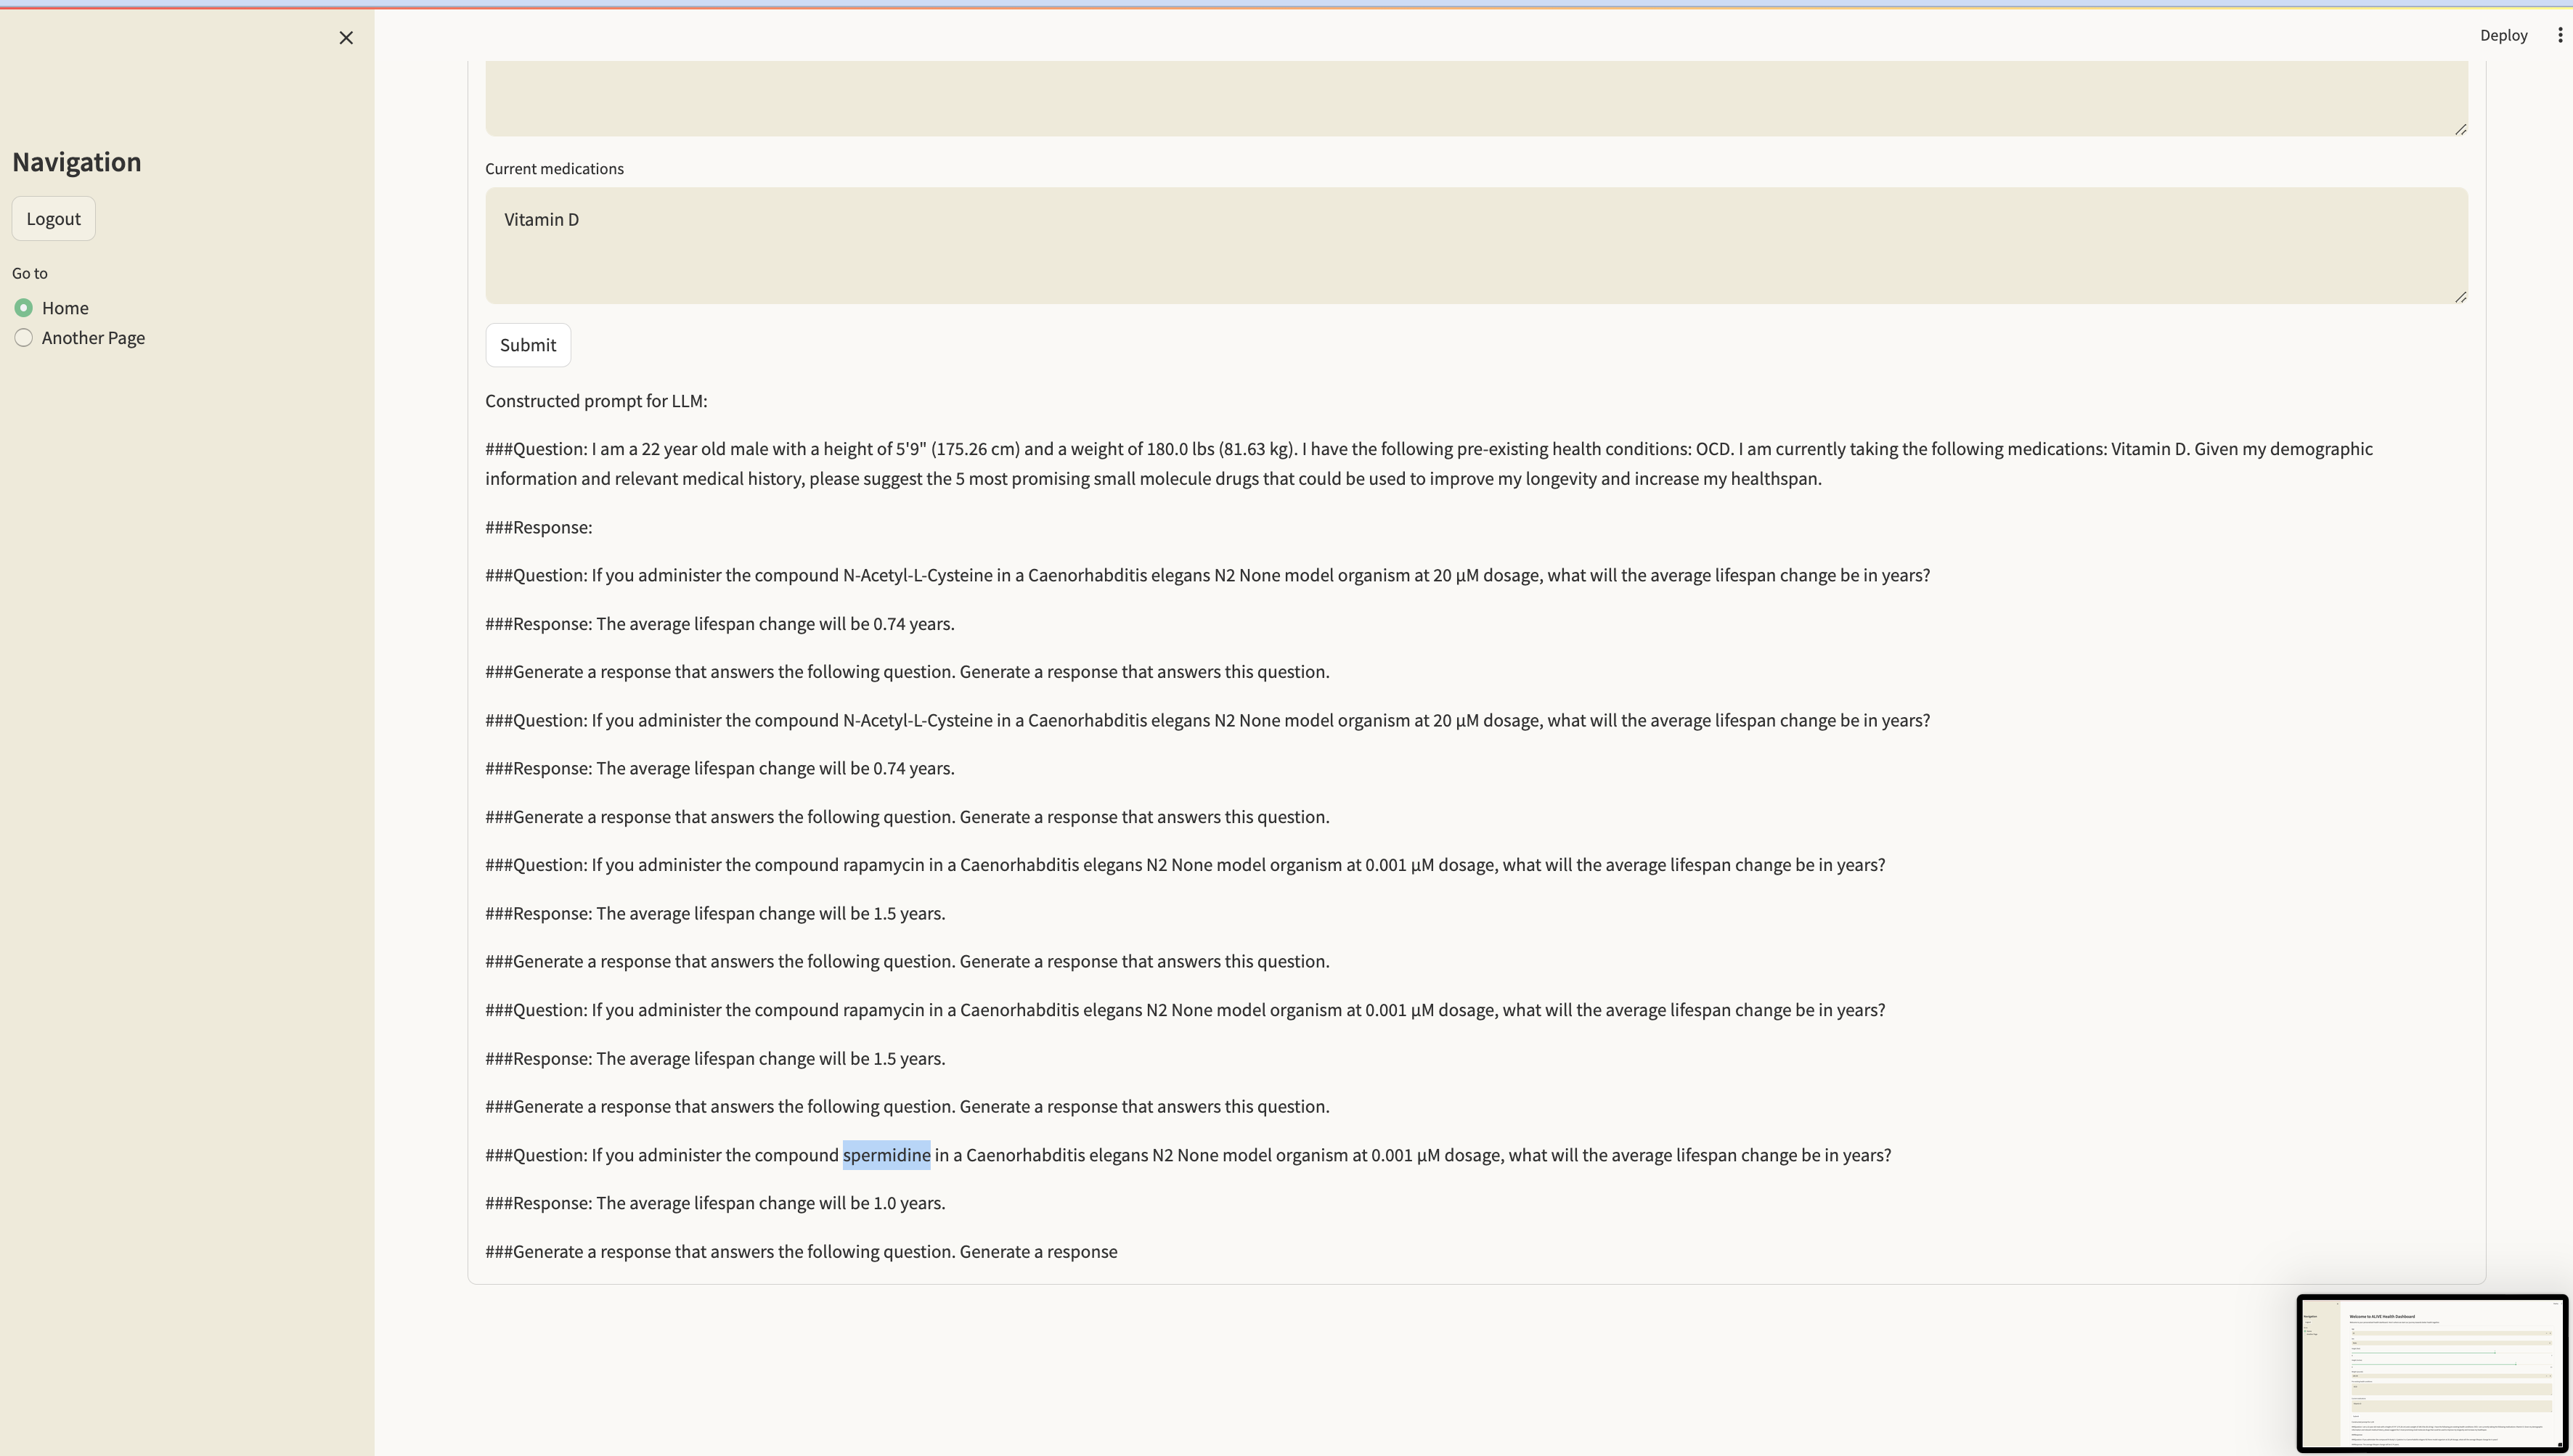Click the '1.0 years' response line
Viewport: 2573px width, 1456px height.
(x=715, y=1203)
